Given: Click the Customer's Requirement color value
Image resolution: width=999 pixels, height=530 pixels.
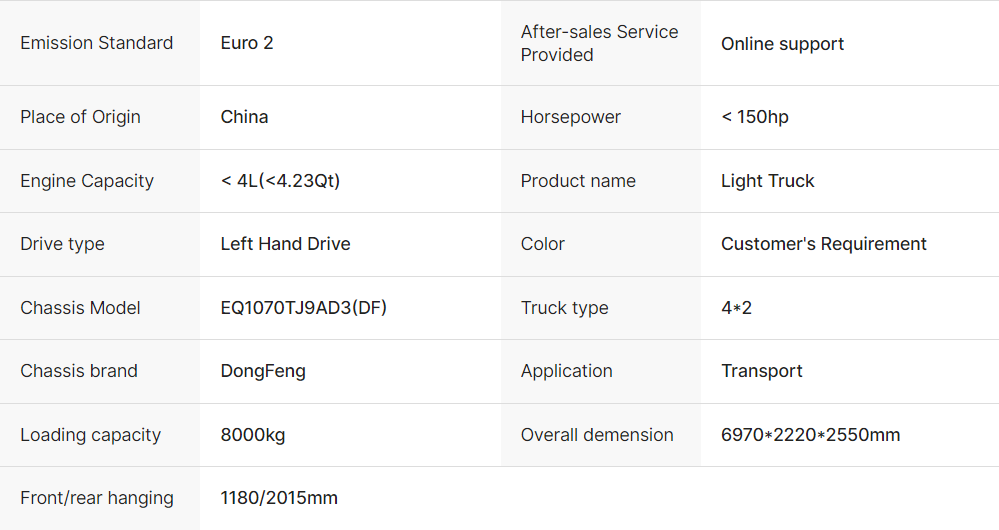Looking at the screenshot, I should click(x=823, y=244).
